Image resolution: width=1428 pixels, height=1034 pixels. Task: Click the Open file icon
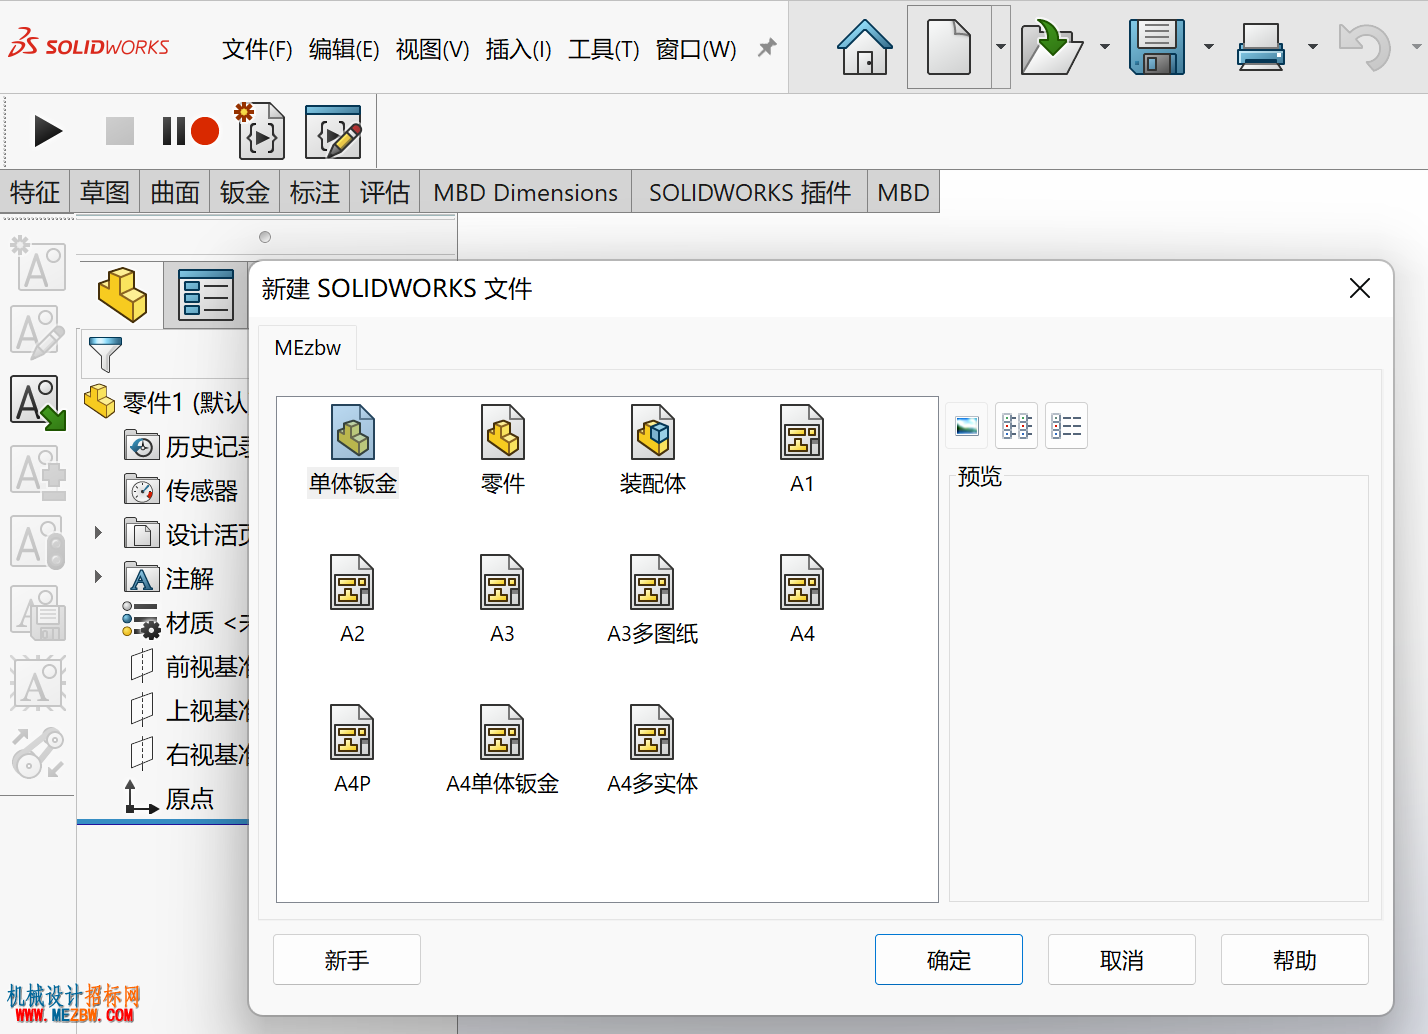click(x=1051, y=47)
